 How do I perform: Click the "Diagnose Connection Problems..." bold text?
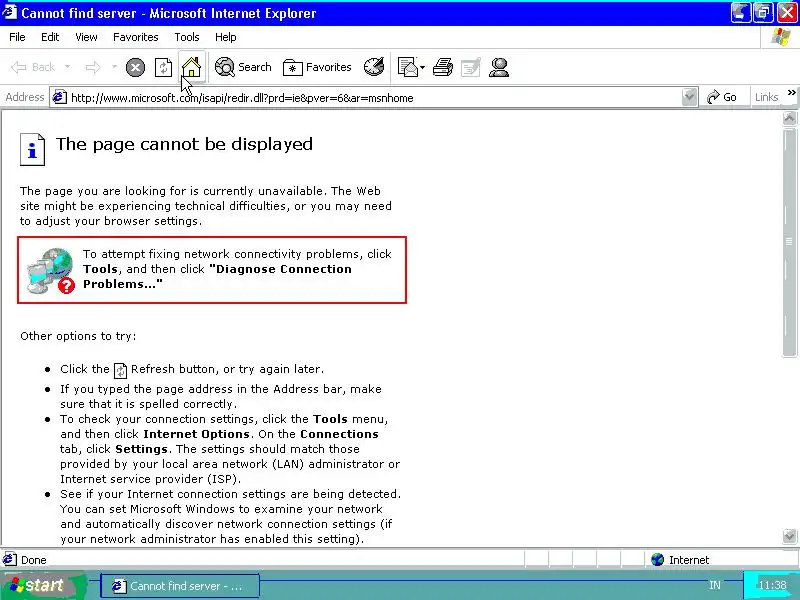217,276
